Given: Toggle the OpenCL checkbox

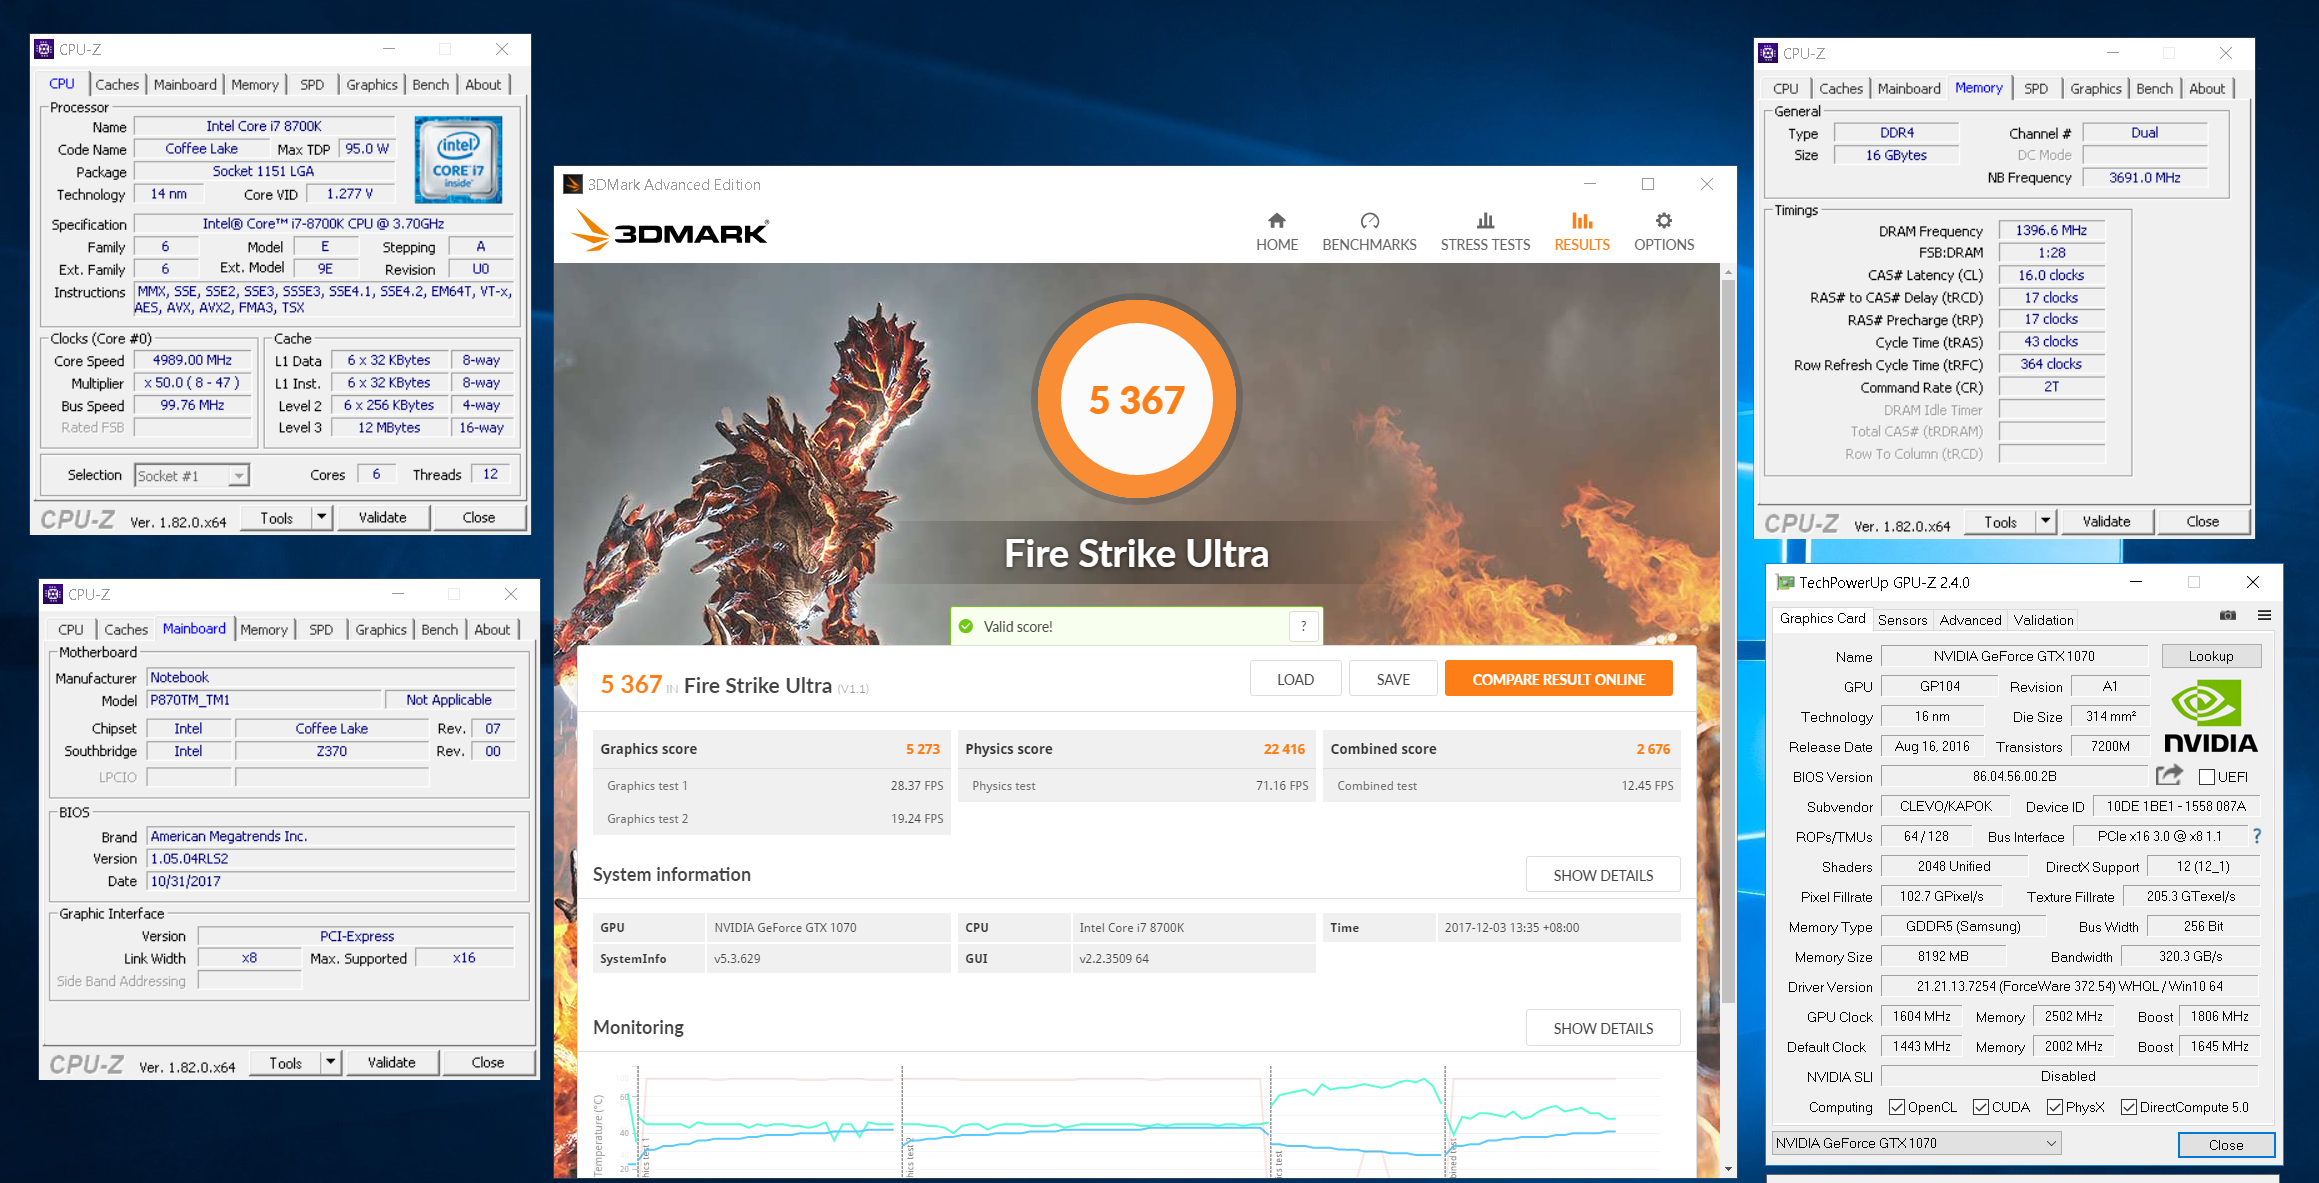Looking at the screenshot, I should [x=1897, y=1107].
